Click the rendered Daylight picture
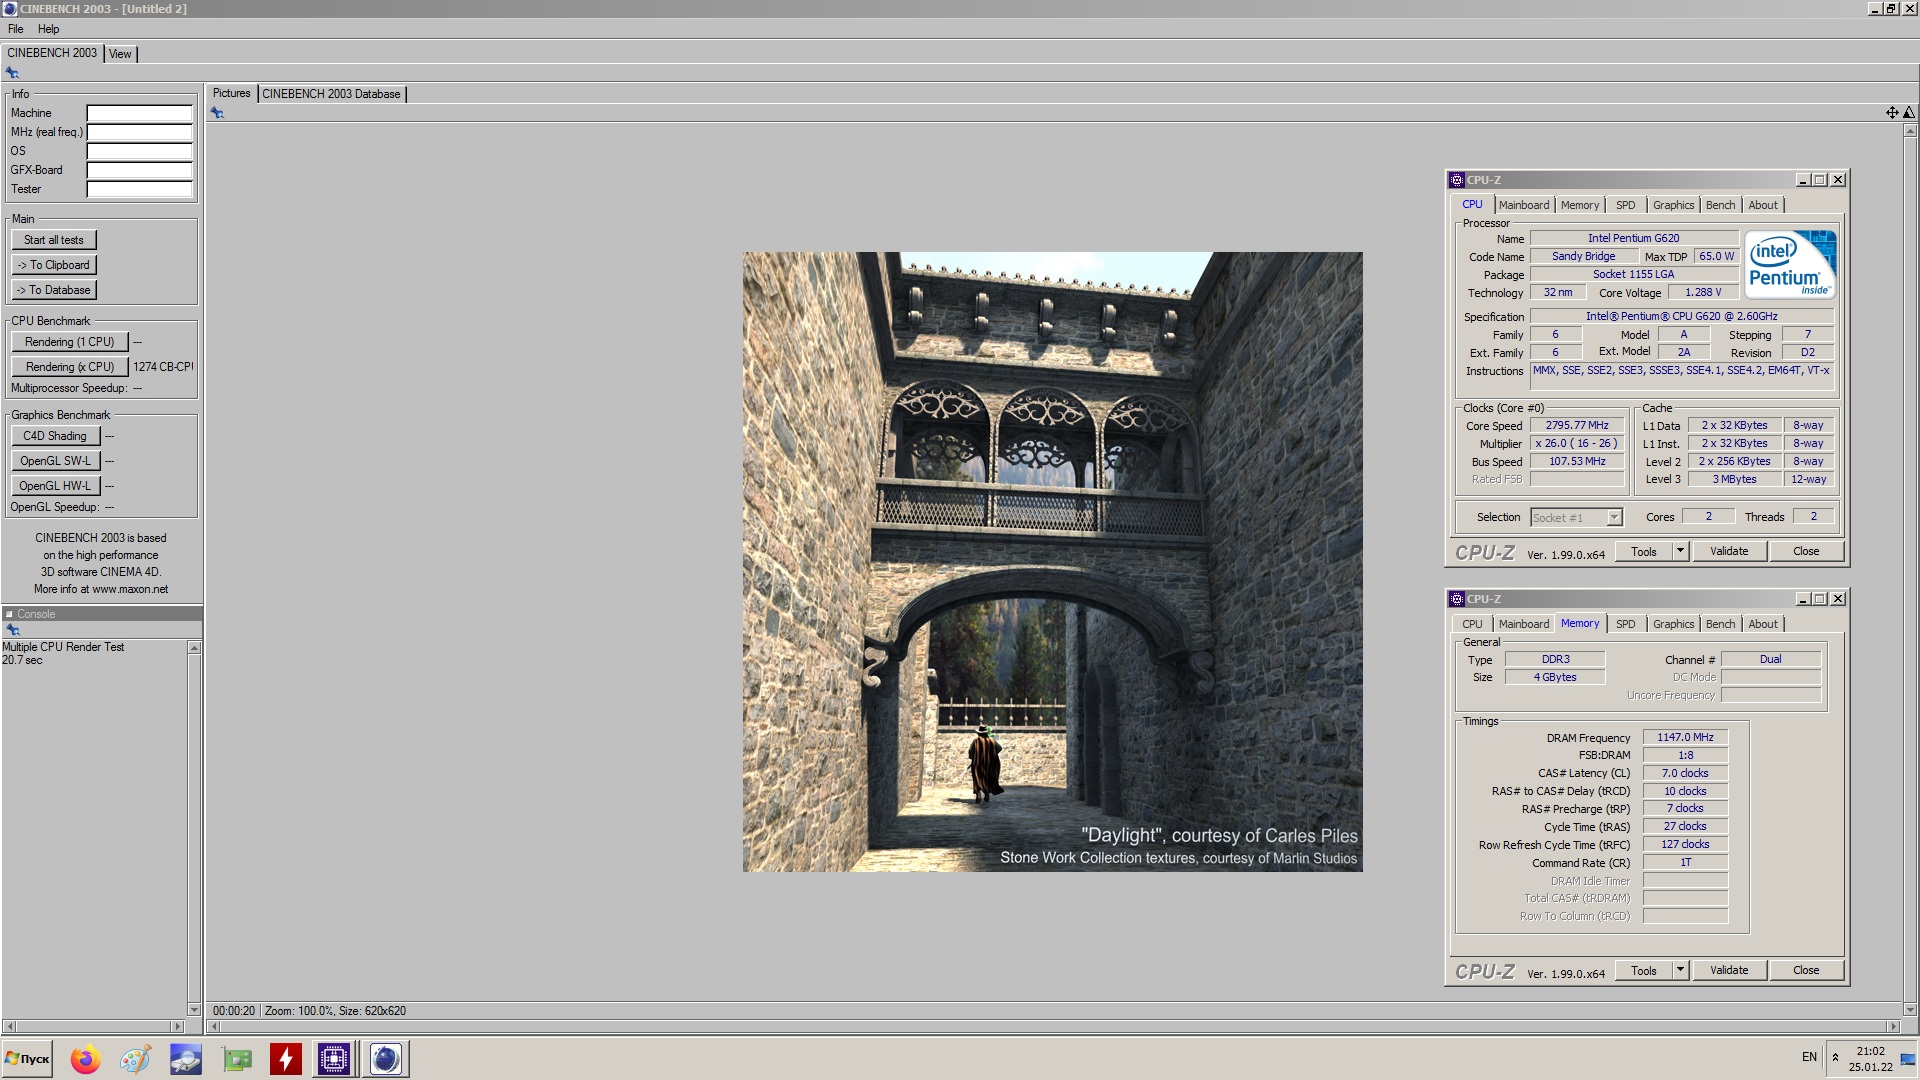The image size is (1920, 1080). click(x=1052, y=562)
